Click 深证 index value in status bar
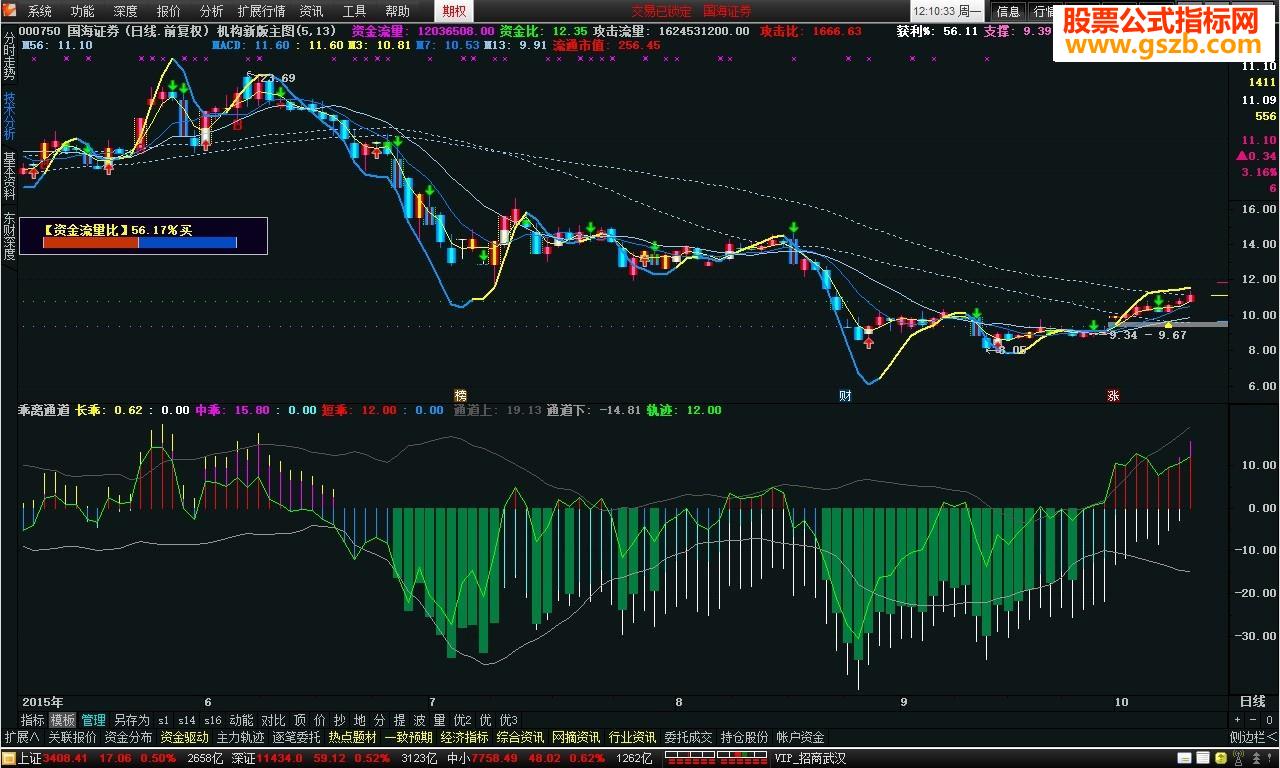The height and width of the screenshot is (768, 1280). [x=281, y=759]
